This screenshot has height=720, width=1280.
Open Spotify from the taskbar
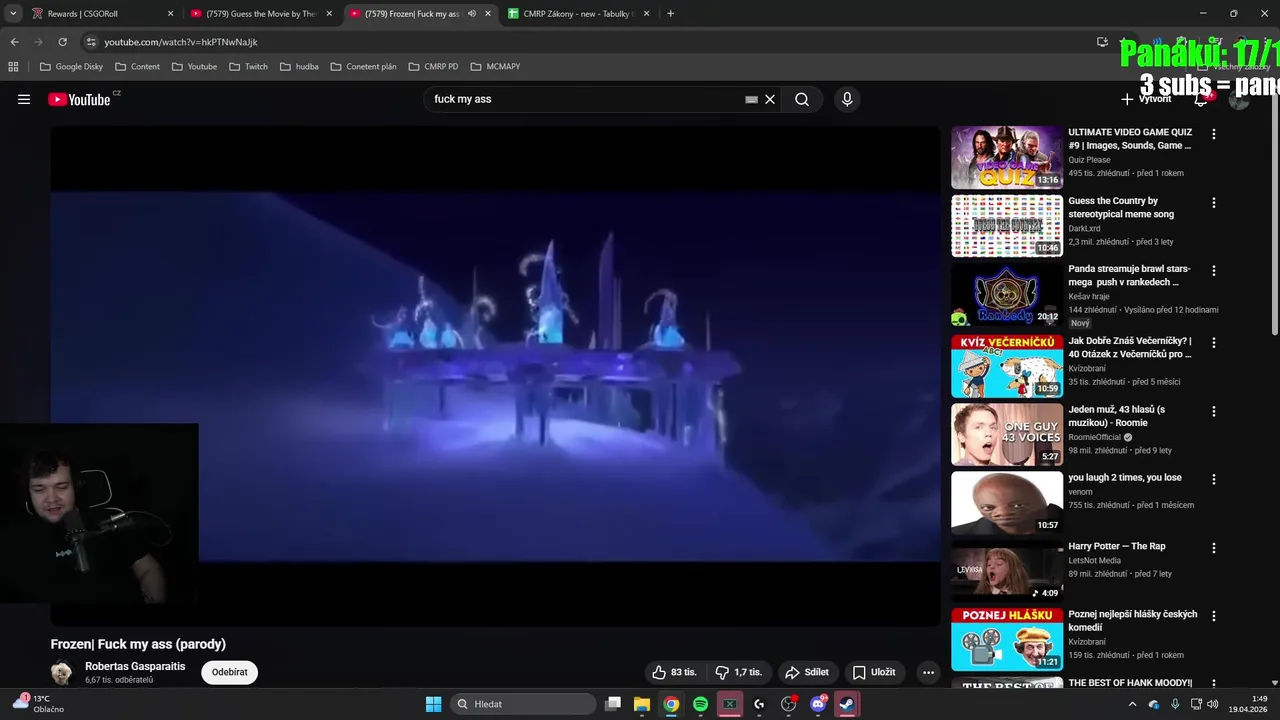pyautogui.click(x=700, y=704)
